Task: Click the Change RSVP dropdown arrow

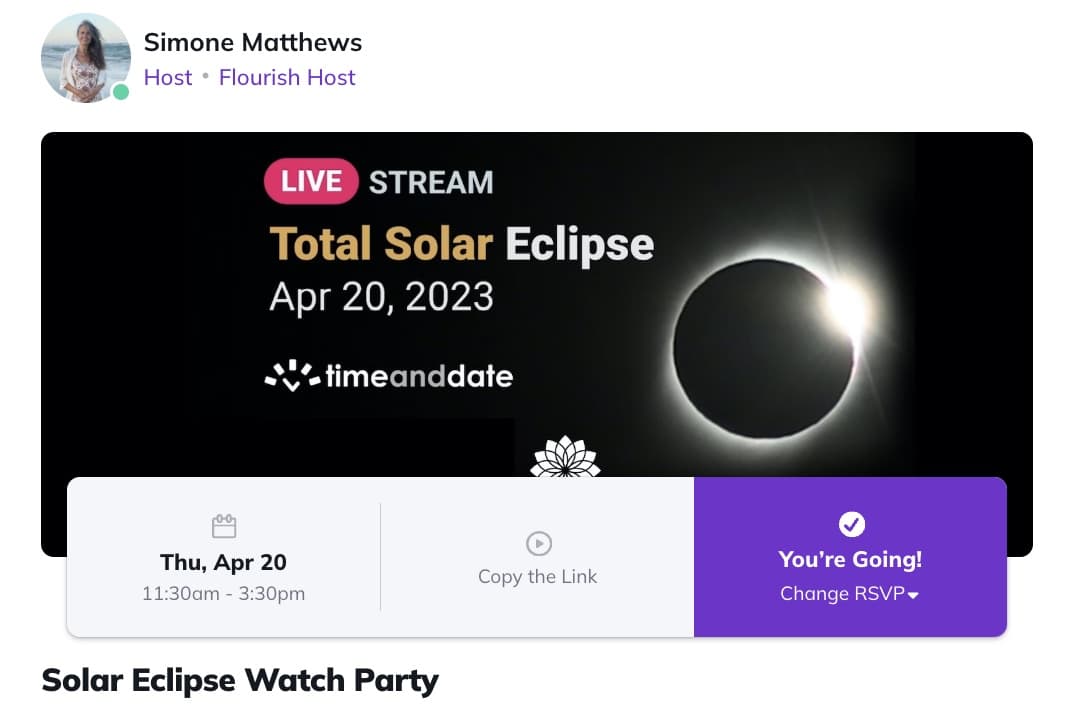Action: tap(913, 596)
